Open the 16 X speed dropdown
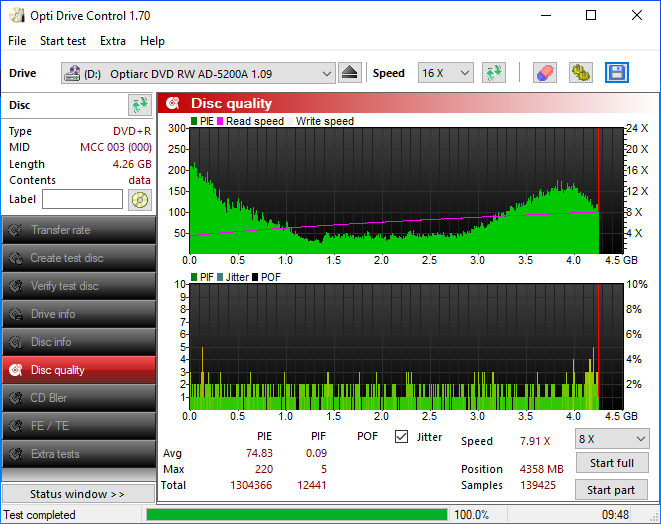Viewport: 661px width, 524px height. 446,73
